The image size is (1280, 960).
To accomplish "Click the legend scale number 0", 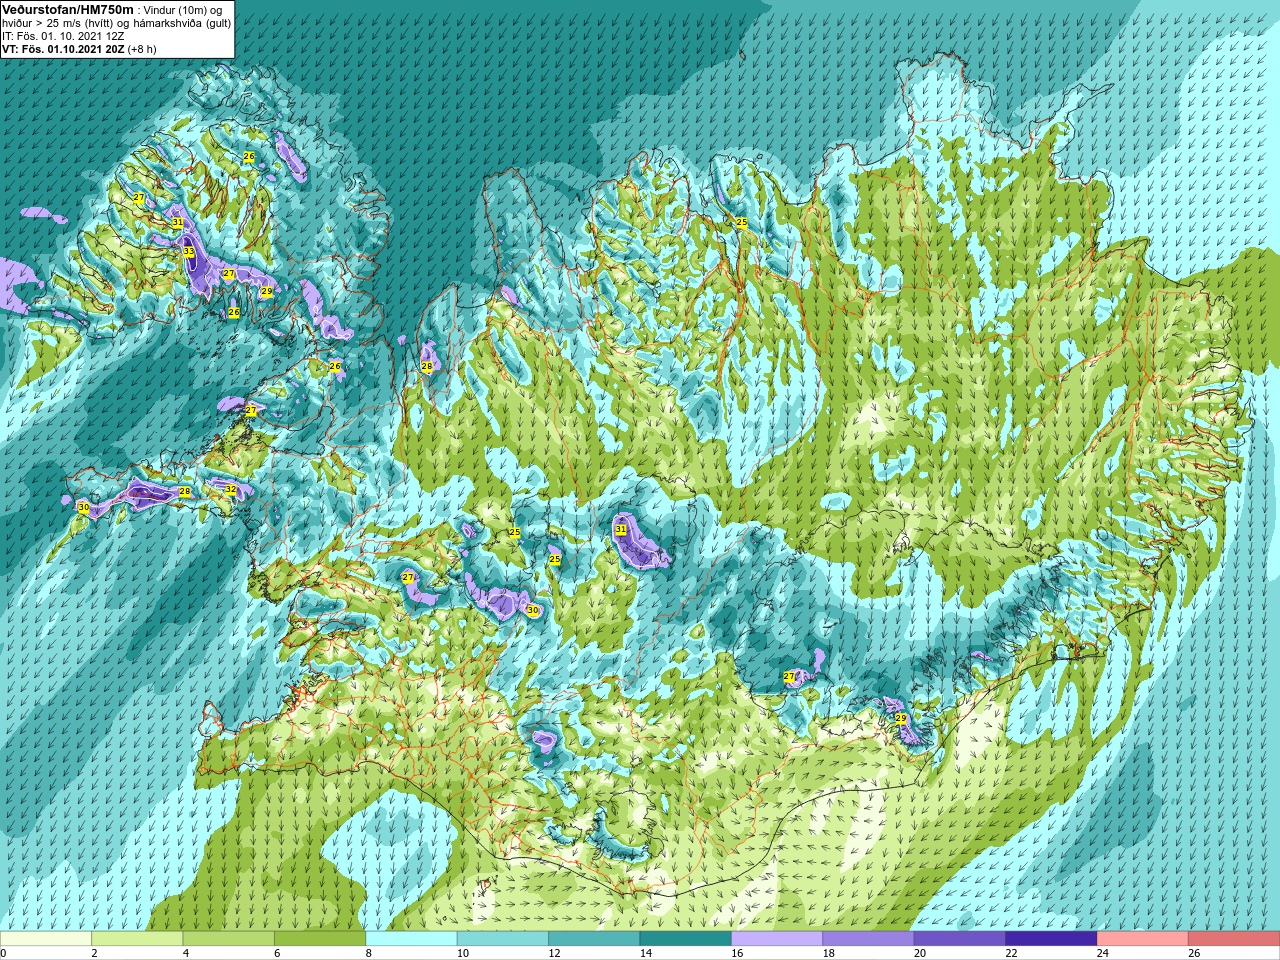I will [4, 953].
